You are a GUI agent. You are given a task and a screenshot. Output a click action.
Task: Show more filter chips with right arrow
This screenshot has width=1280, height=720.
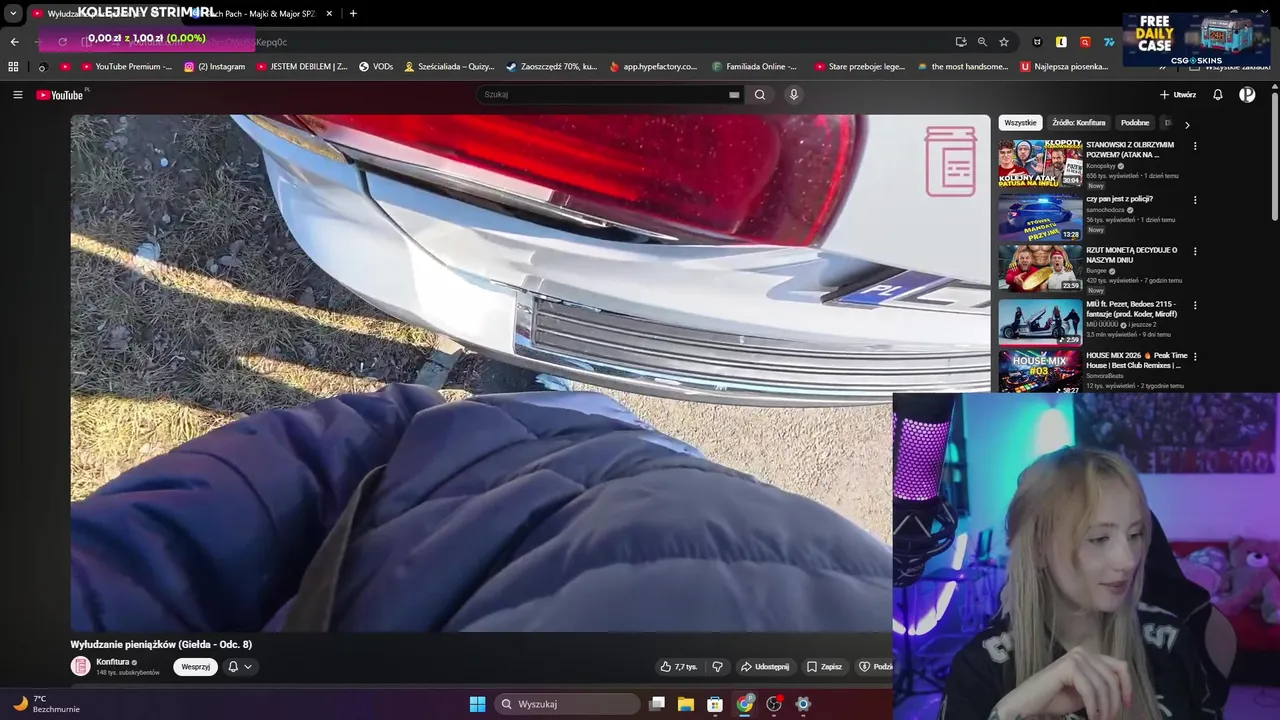click(x=1187, y=125)
